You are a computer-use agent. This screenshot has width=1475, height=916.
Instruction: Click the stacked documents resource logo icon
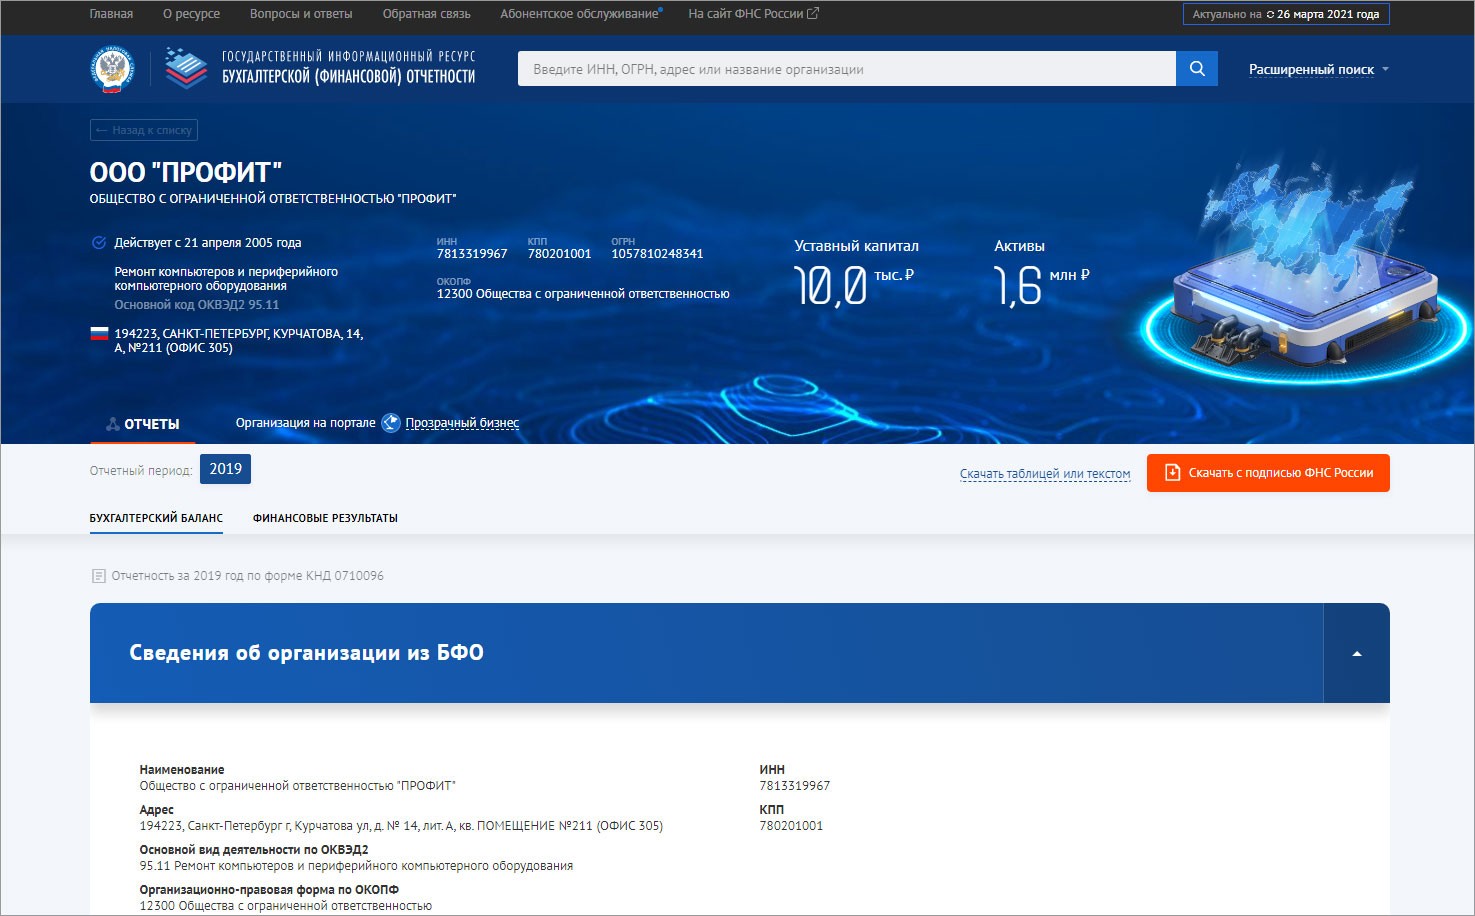tap(186, 68)
